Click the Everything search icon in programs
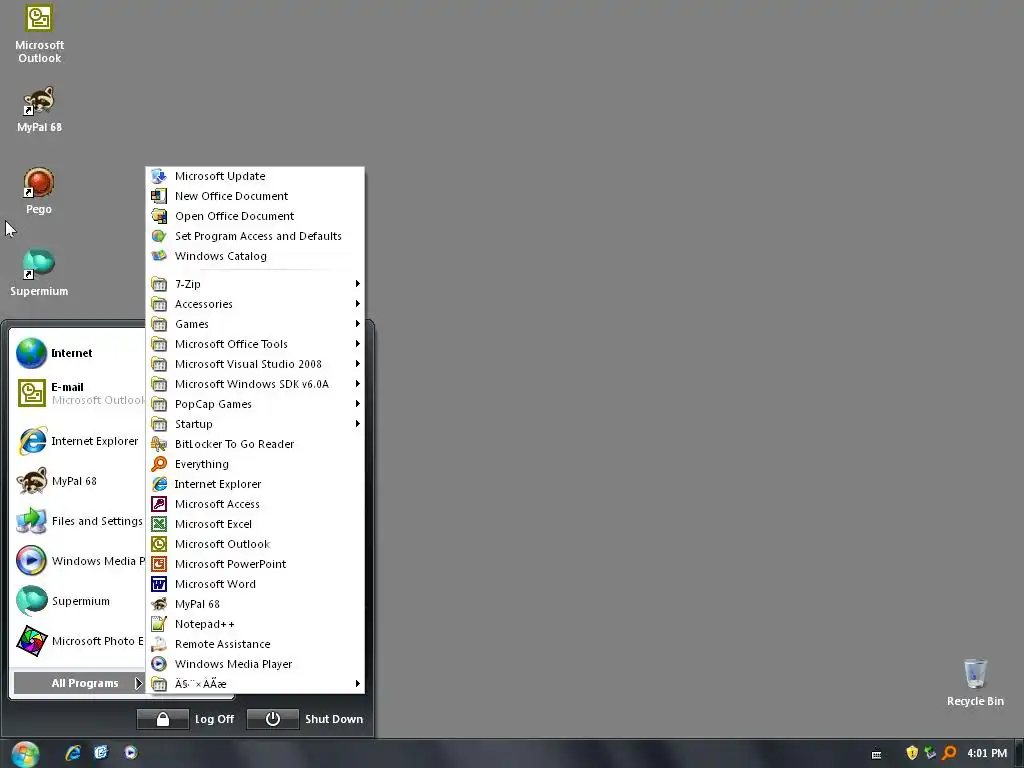The image size is (1024, 768). [x=159, y=464]
